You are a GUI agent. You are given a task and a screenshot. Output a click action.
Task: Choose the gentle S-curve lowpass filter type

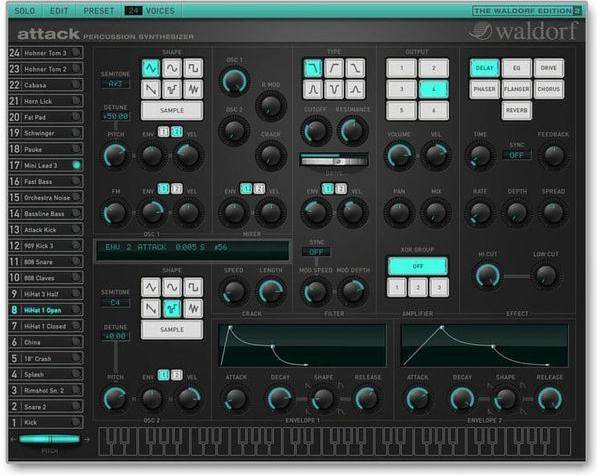[x=356, y=68]
